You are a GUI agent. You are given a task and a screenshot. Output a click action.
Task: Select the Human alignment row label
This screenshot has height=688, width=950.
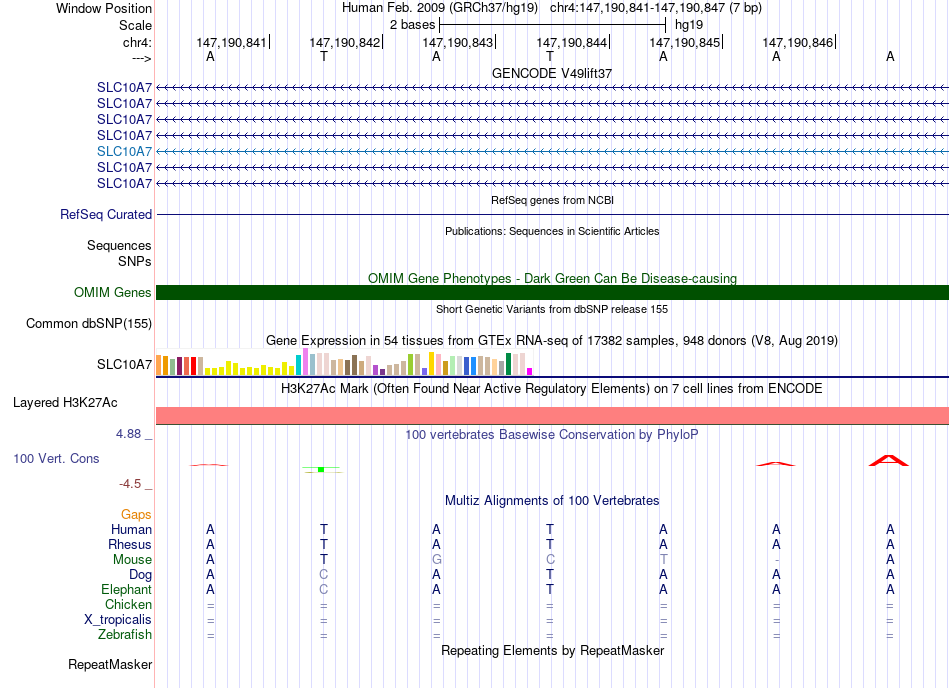tap(131, 529)
